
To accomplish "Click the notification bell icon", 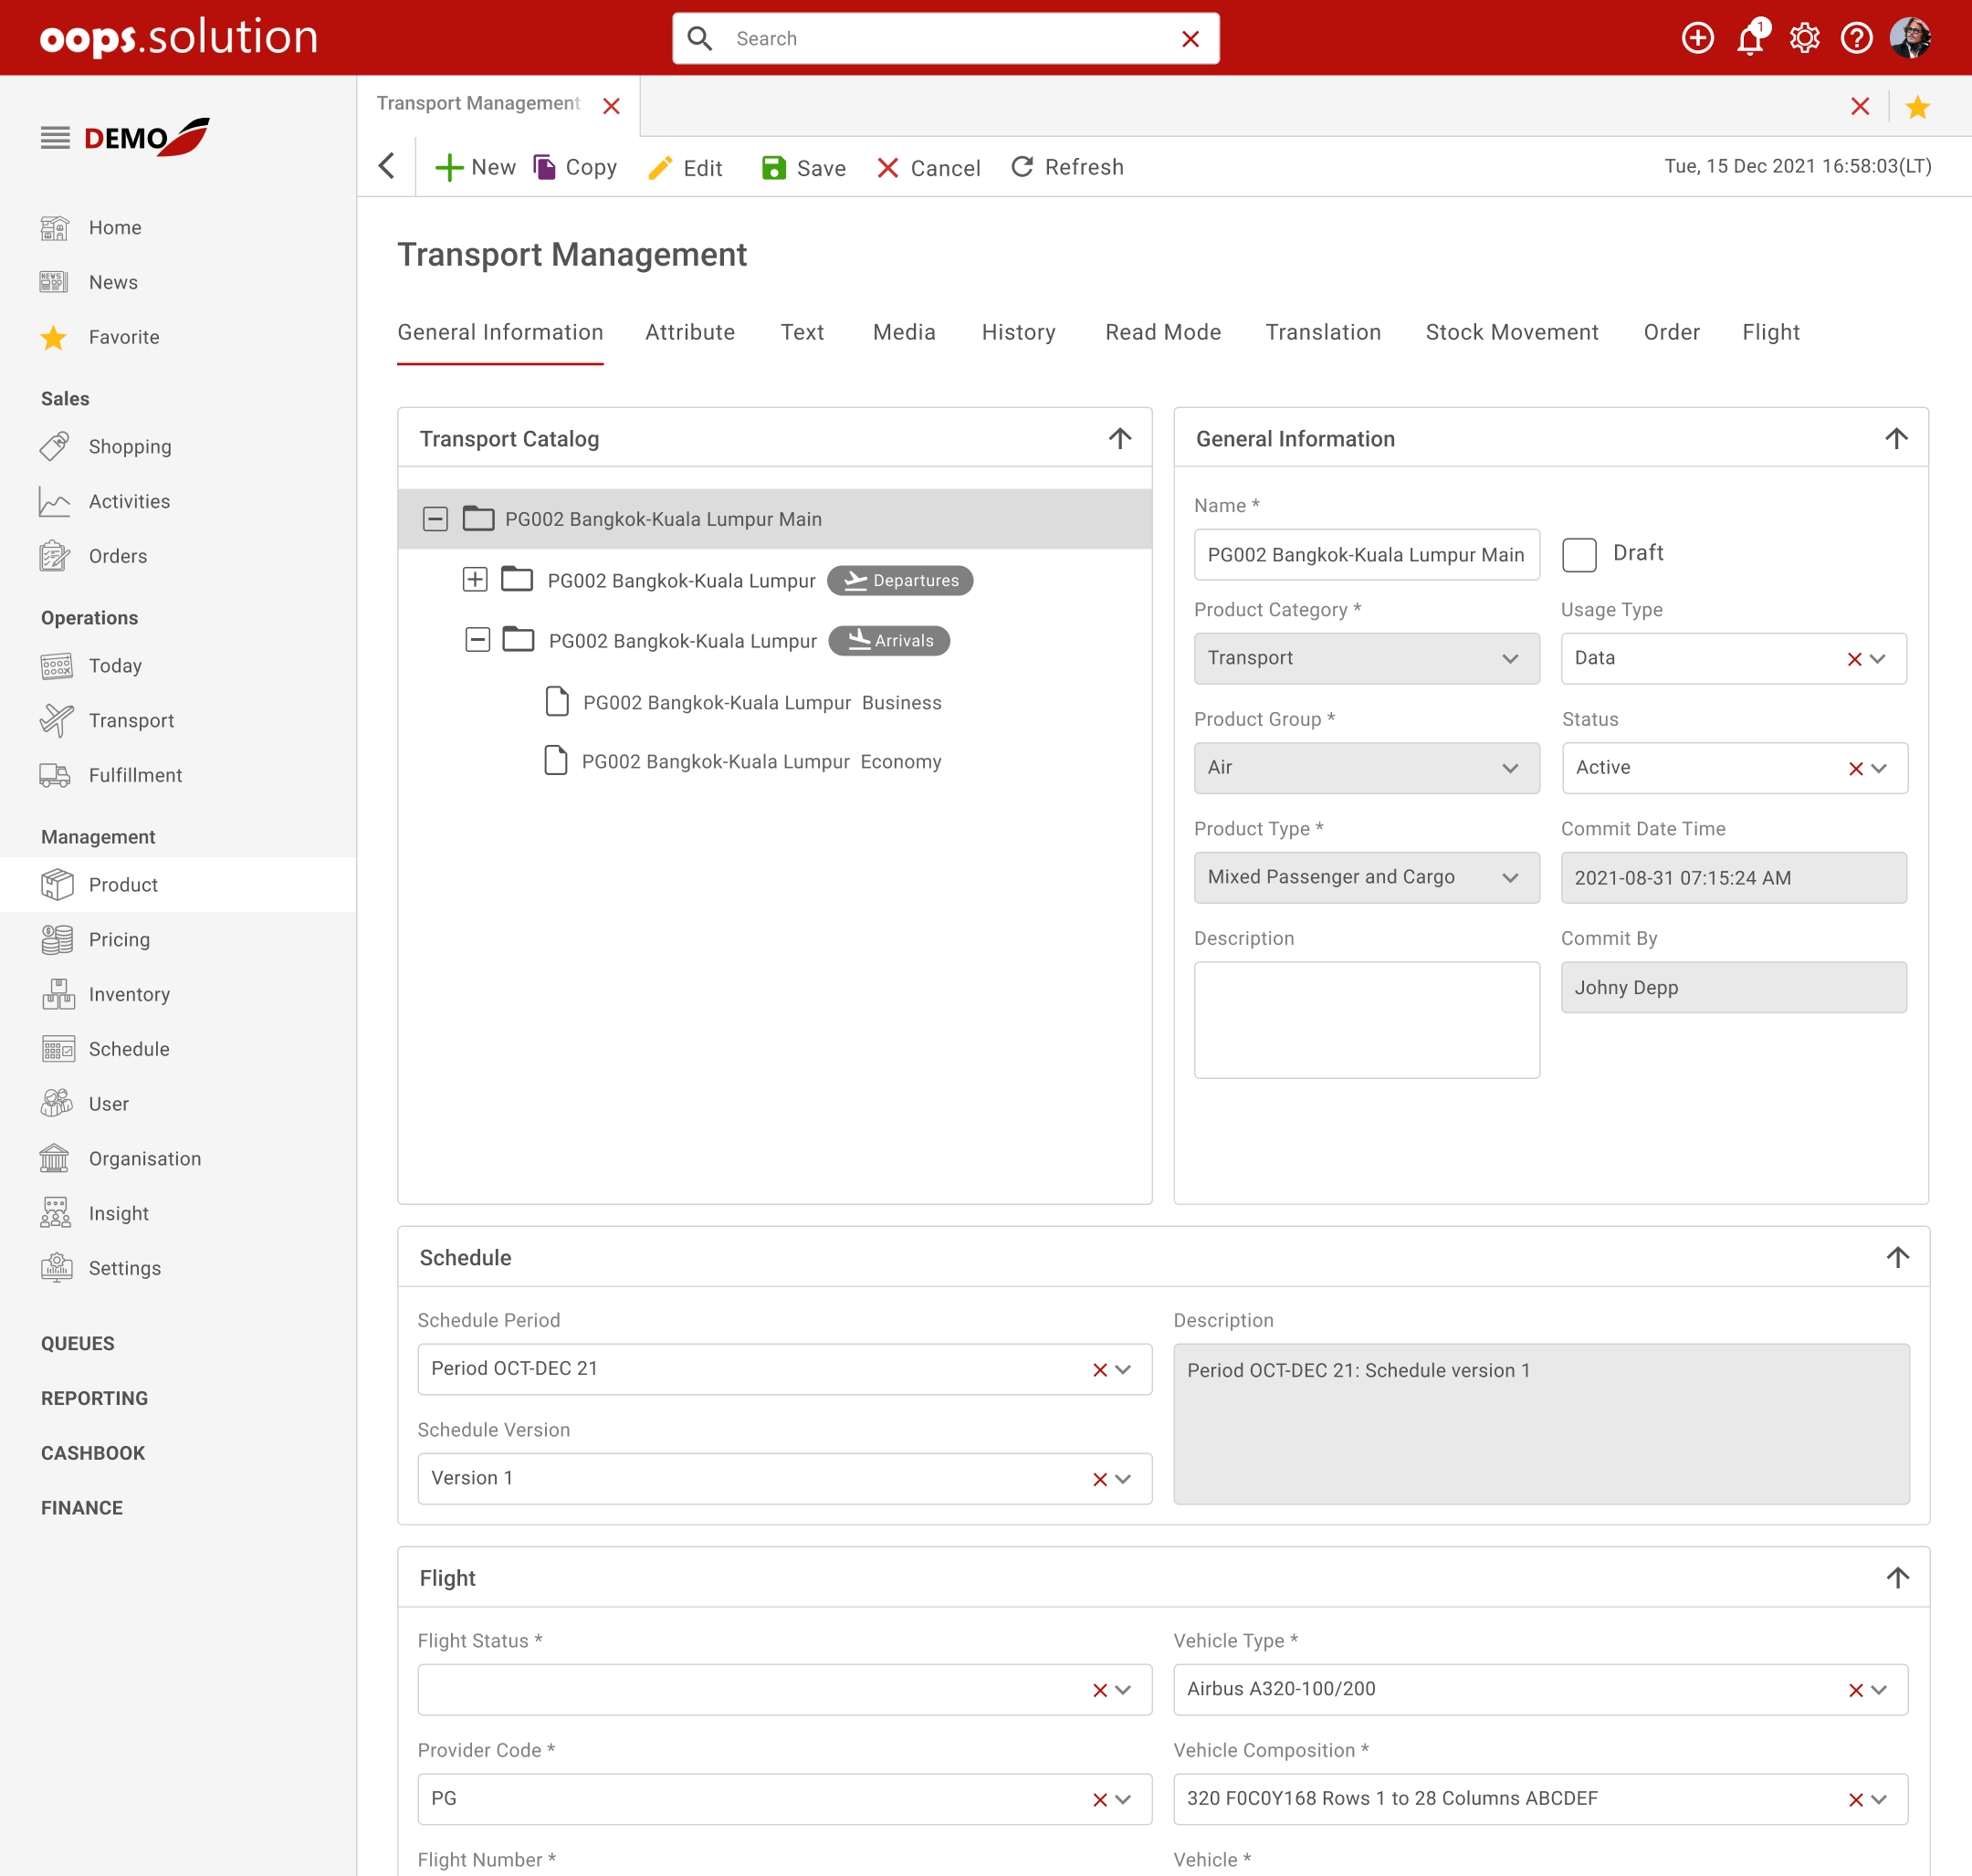I will point(1750,39).
